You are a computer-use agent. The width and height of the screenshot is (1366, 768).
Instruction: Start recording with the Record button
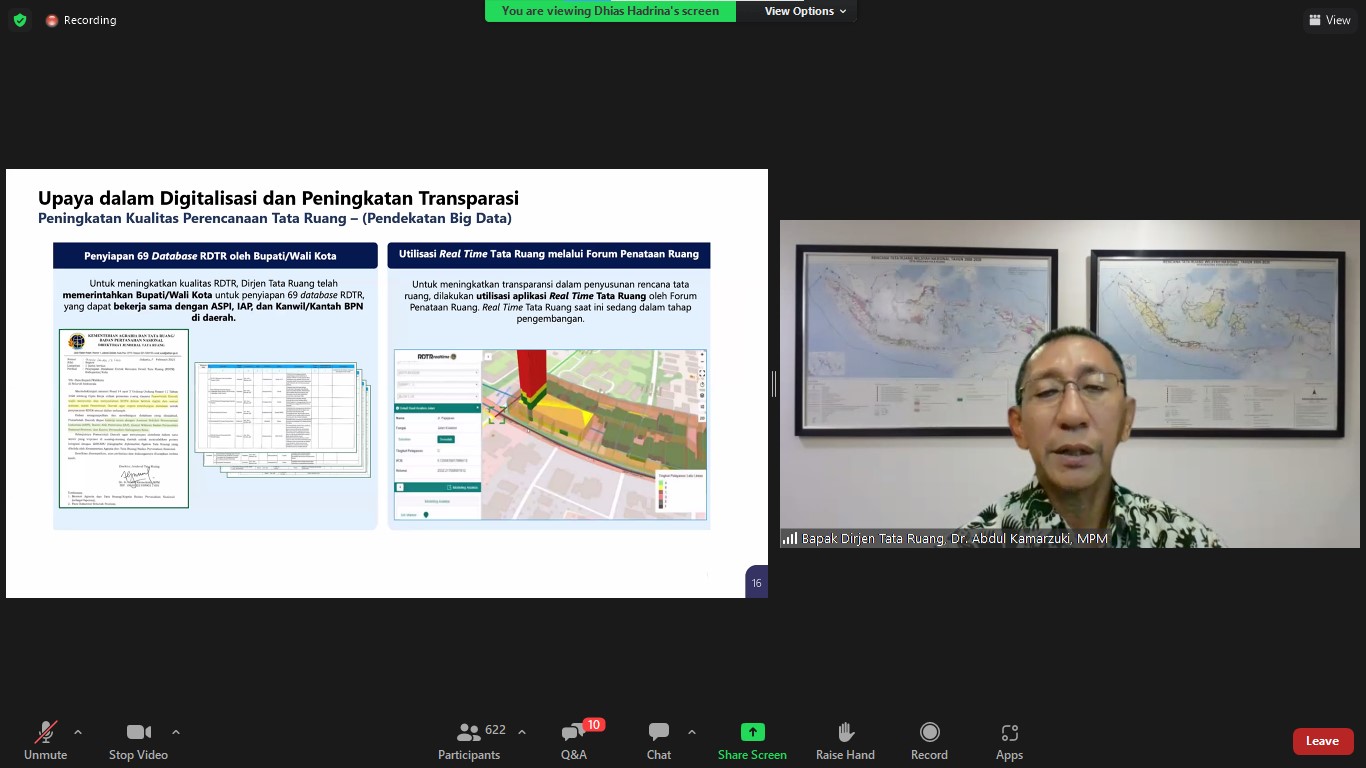click(929, 740)
